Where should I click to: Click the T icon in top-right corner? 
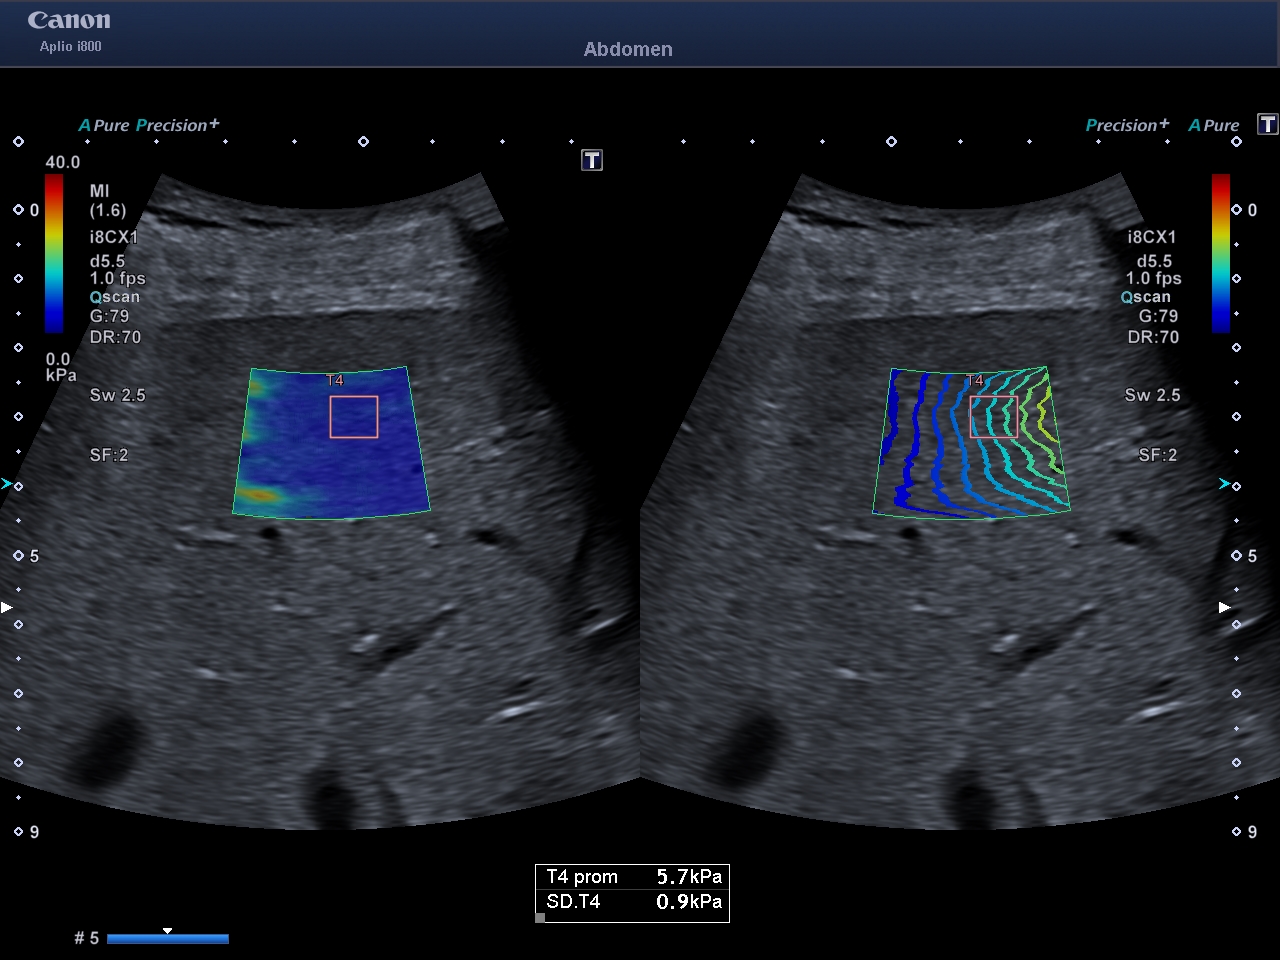1267,124
